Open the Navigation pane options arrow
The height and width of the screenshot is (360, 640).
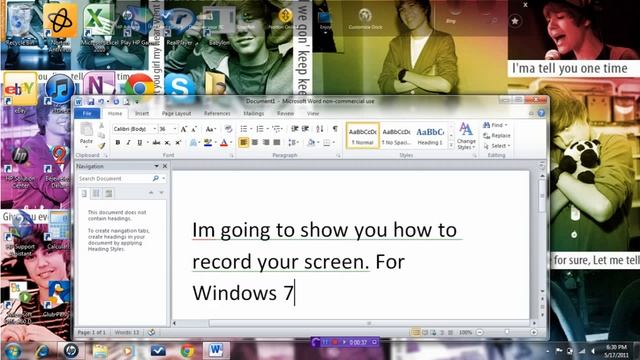coord(156,167)
